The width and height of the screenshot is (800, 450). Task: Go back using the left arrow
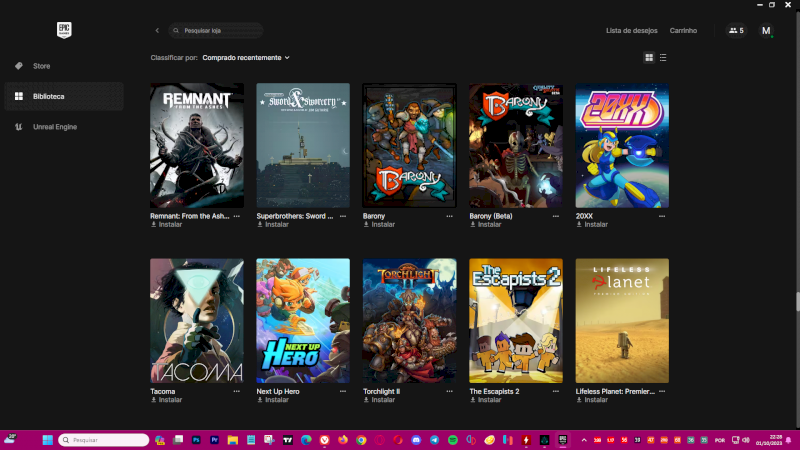pos(157,31)
